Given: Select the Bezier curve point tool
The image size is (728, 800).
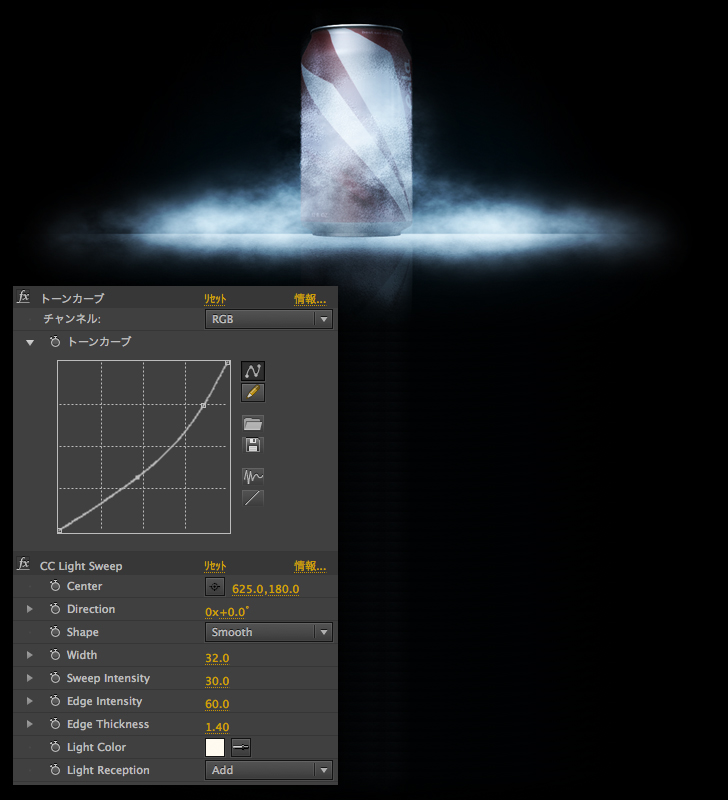Looking at the screenshot, I should 253,371.
